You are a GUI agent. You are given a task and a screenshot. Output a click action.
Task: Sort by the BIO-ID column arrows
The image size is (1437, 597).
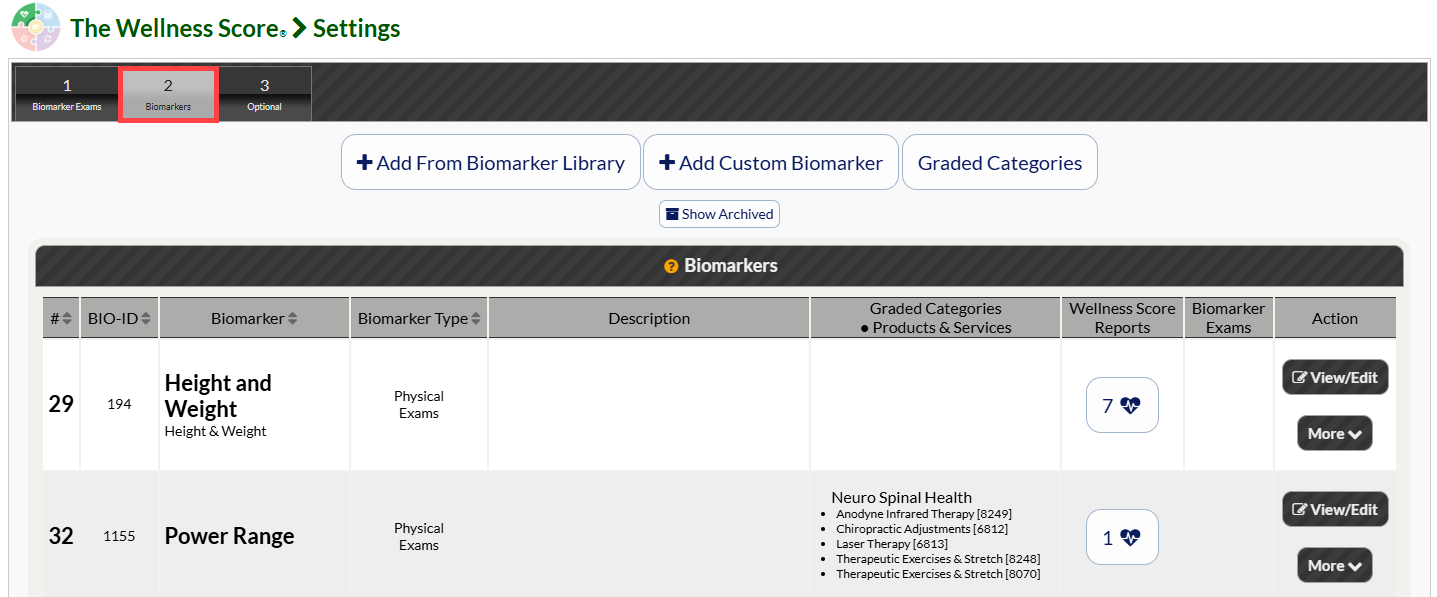[146, 319]
